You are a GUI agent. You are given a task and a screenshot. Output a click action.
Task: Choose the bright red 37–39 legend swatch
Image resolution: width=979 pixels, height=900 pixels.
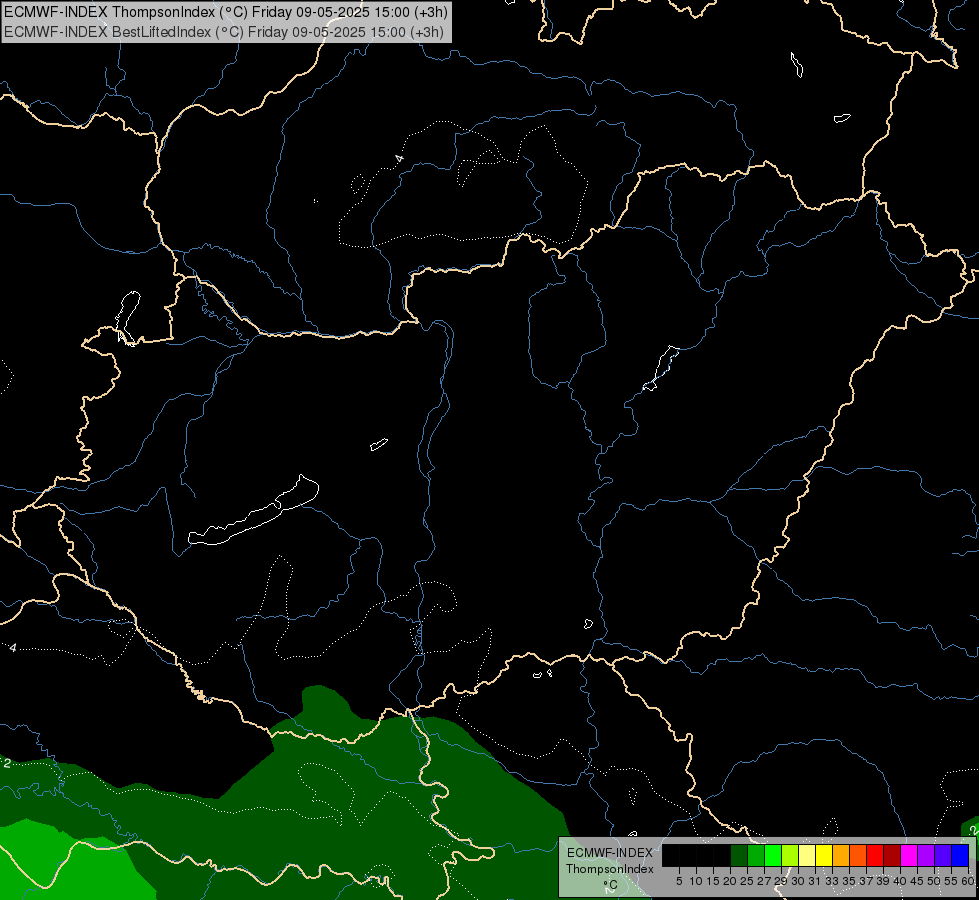[x=875, y=855]
